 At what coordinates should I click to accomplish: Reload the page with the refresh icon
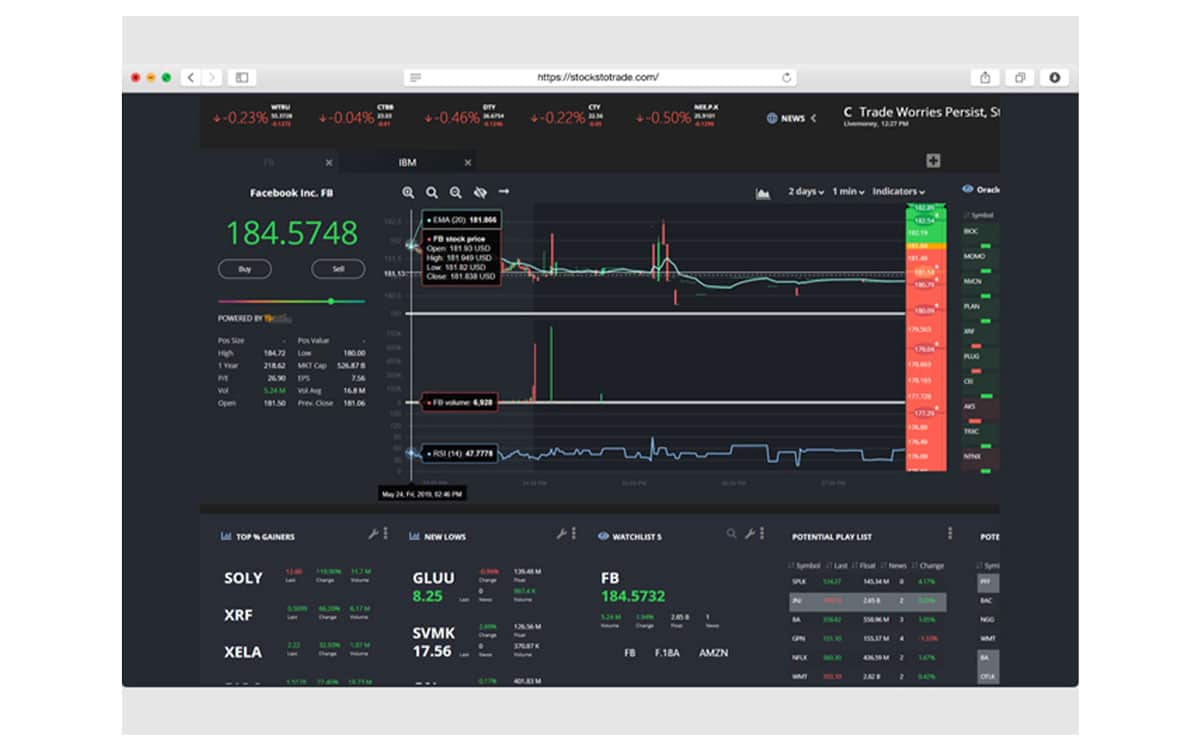(x=786, y=77)
